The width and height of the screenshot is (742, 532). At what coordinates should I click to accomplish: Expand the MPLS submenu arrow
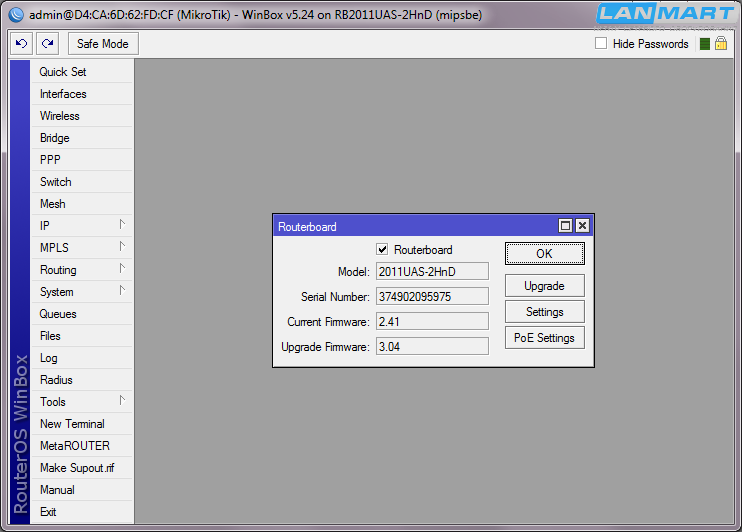[122, 246]
